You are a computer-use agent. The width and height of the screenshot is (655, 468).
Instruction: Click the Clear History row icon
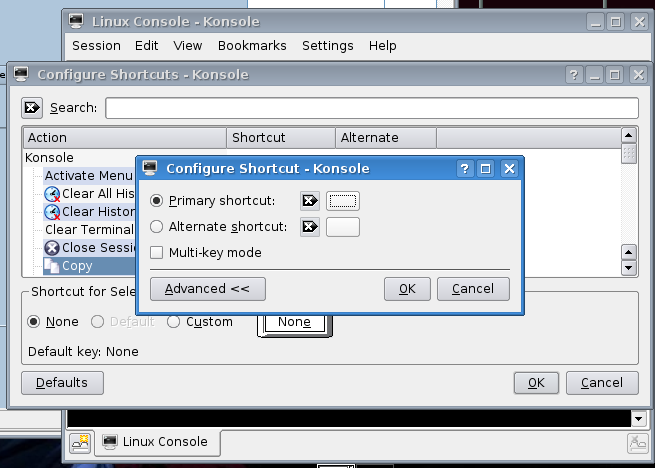click(x=52, y=212)
